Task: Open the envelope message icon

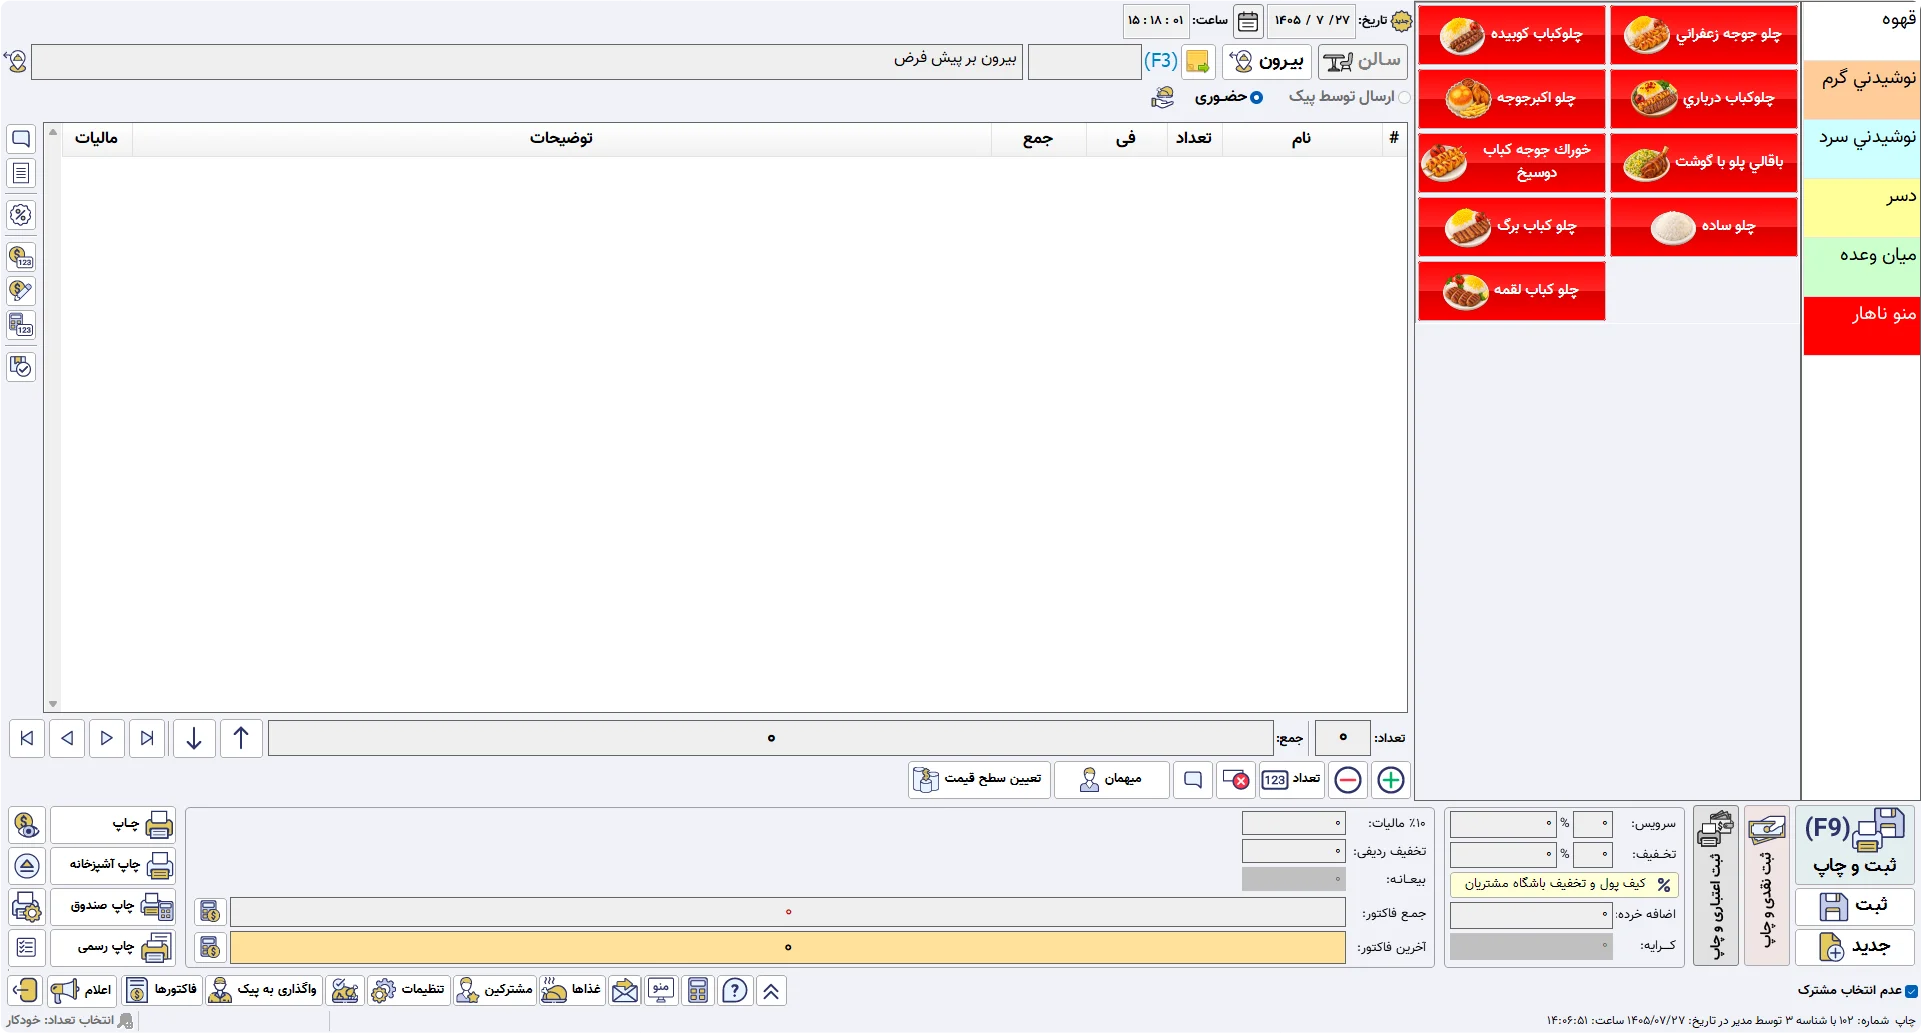Action: pyautogui.click(x=625, y=991)
